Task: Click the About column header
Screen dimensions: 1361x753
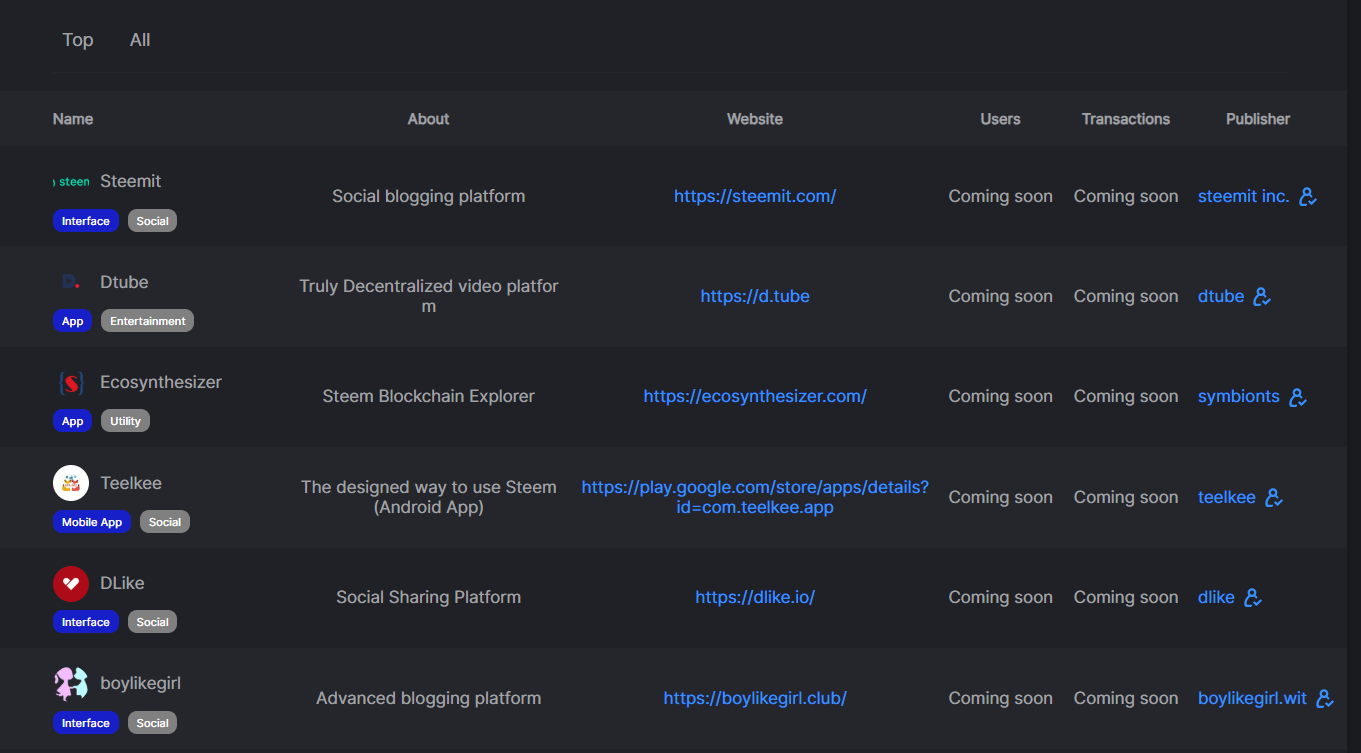Action: (x=428, y=119)
